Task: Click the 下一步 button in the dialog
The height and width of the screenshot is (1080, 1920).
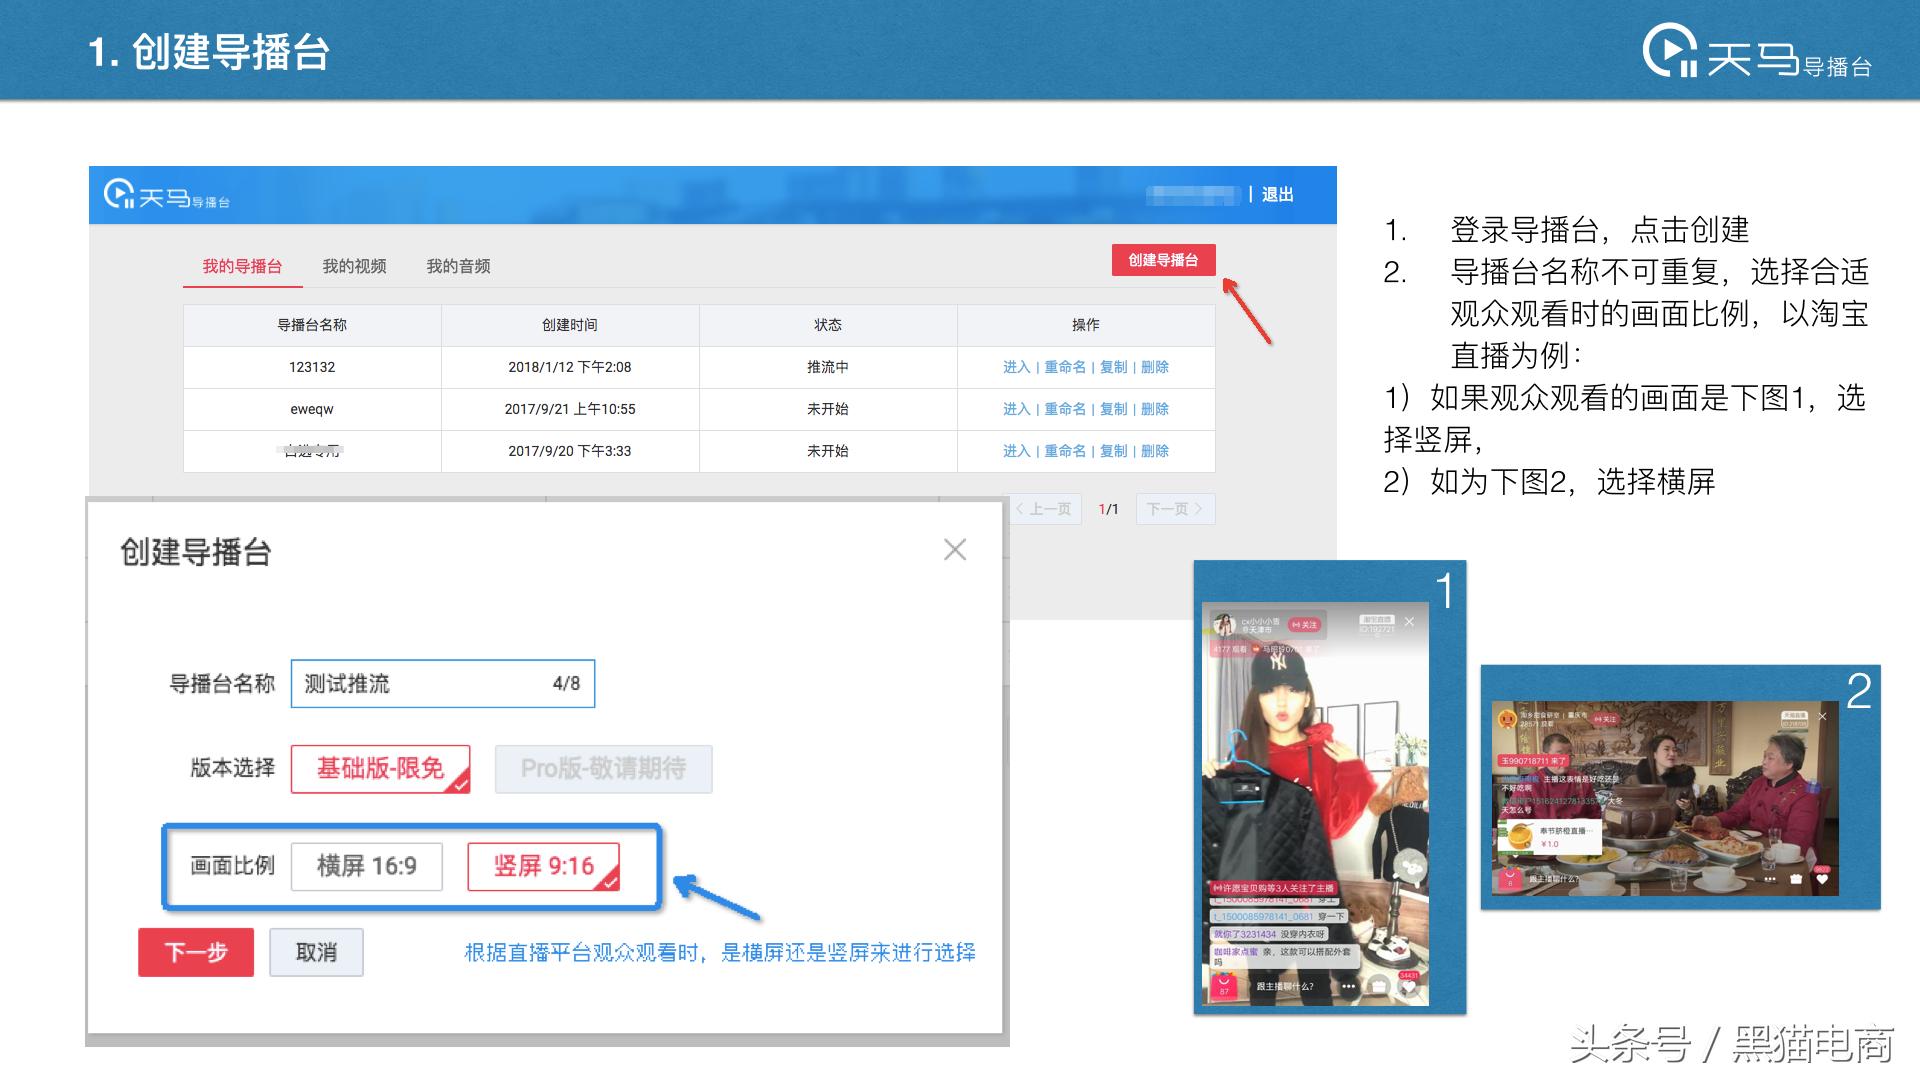Action: click(x=196, y=952)
